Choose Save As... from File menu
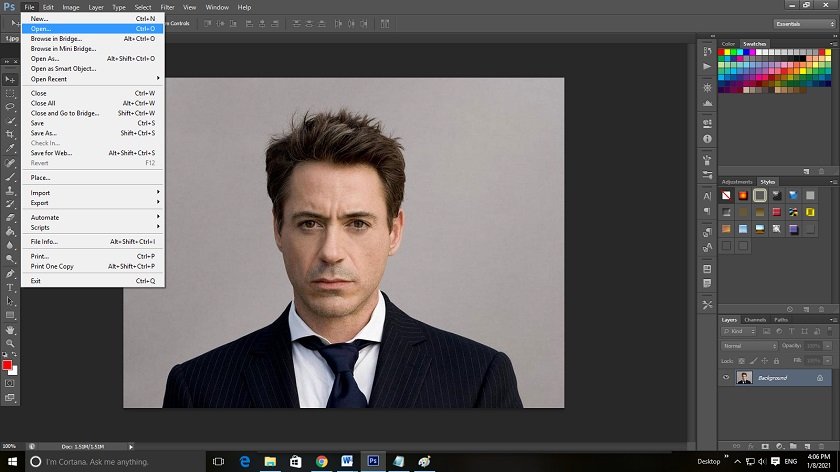The image size is (840, 472). 93,133
